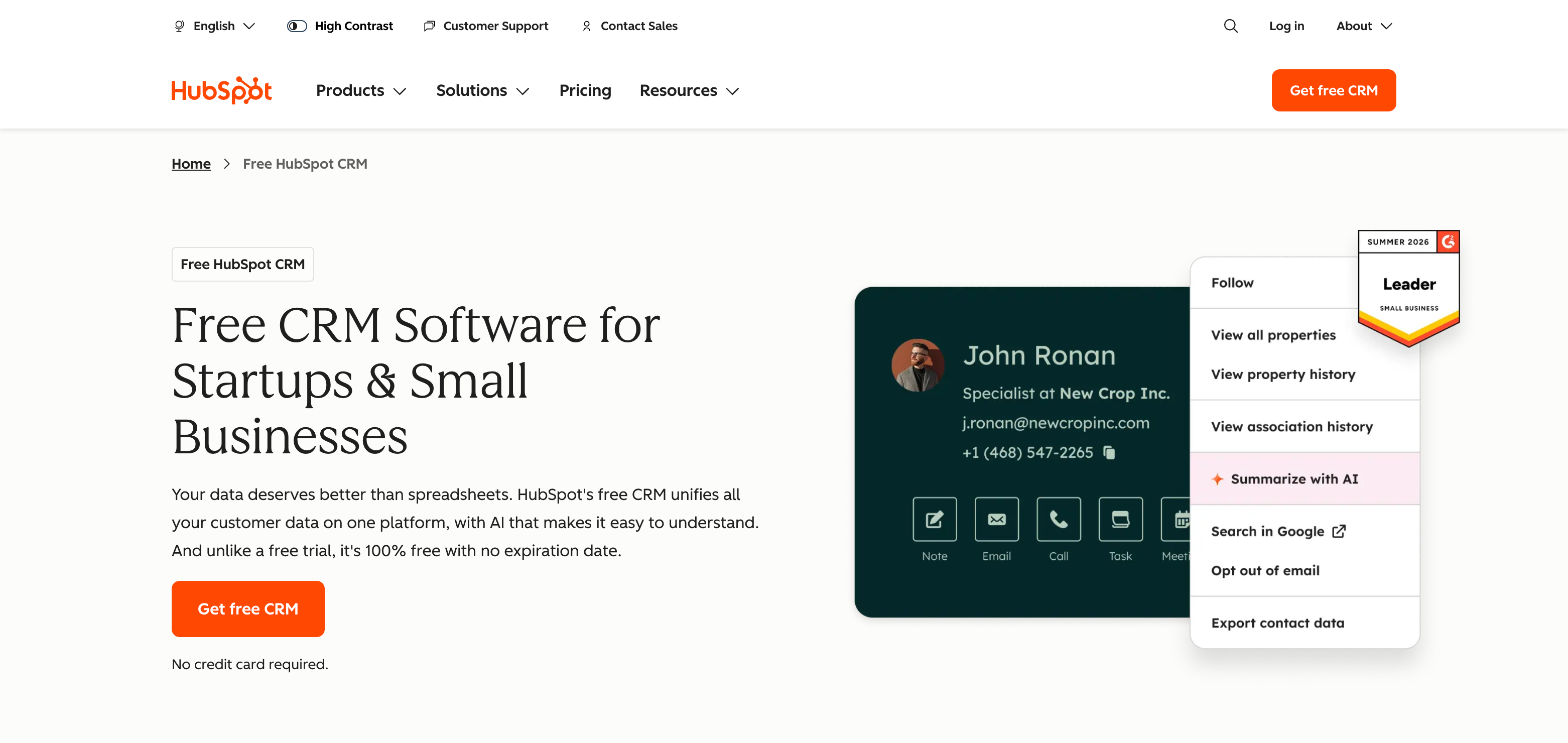This screenshot has height=743, width=1568.
Task: Click John Ronan's profile photo
Action: (918, 365)
